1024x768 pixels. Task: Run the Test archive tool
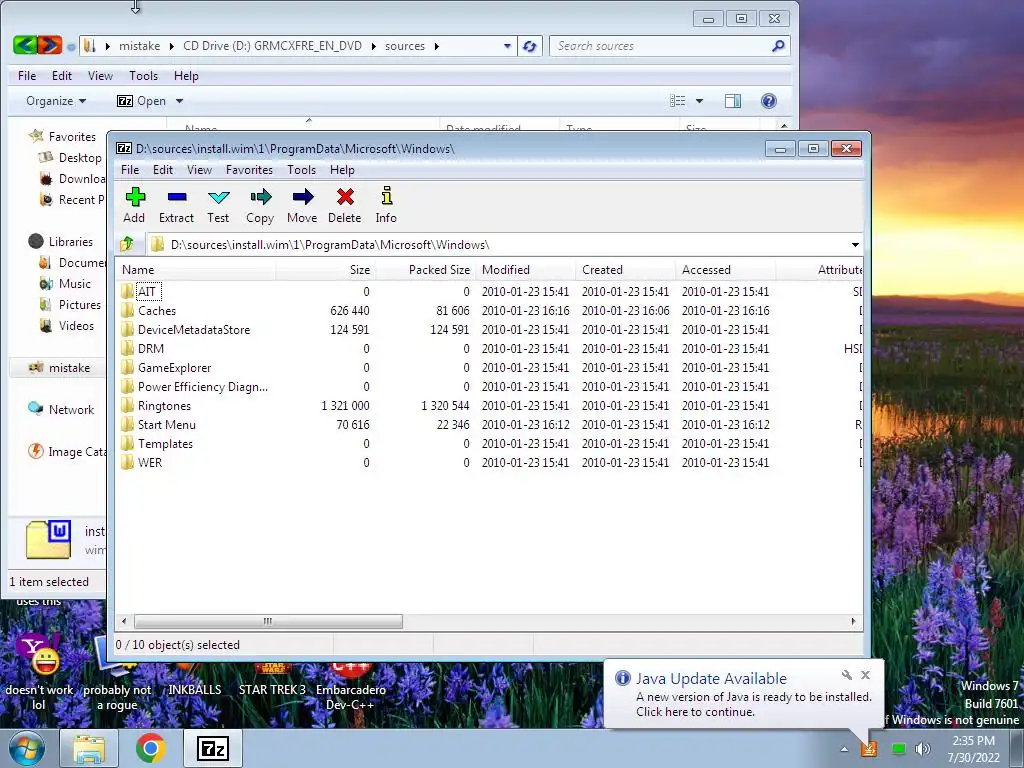(x=218, y=205)
